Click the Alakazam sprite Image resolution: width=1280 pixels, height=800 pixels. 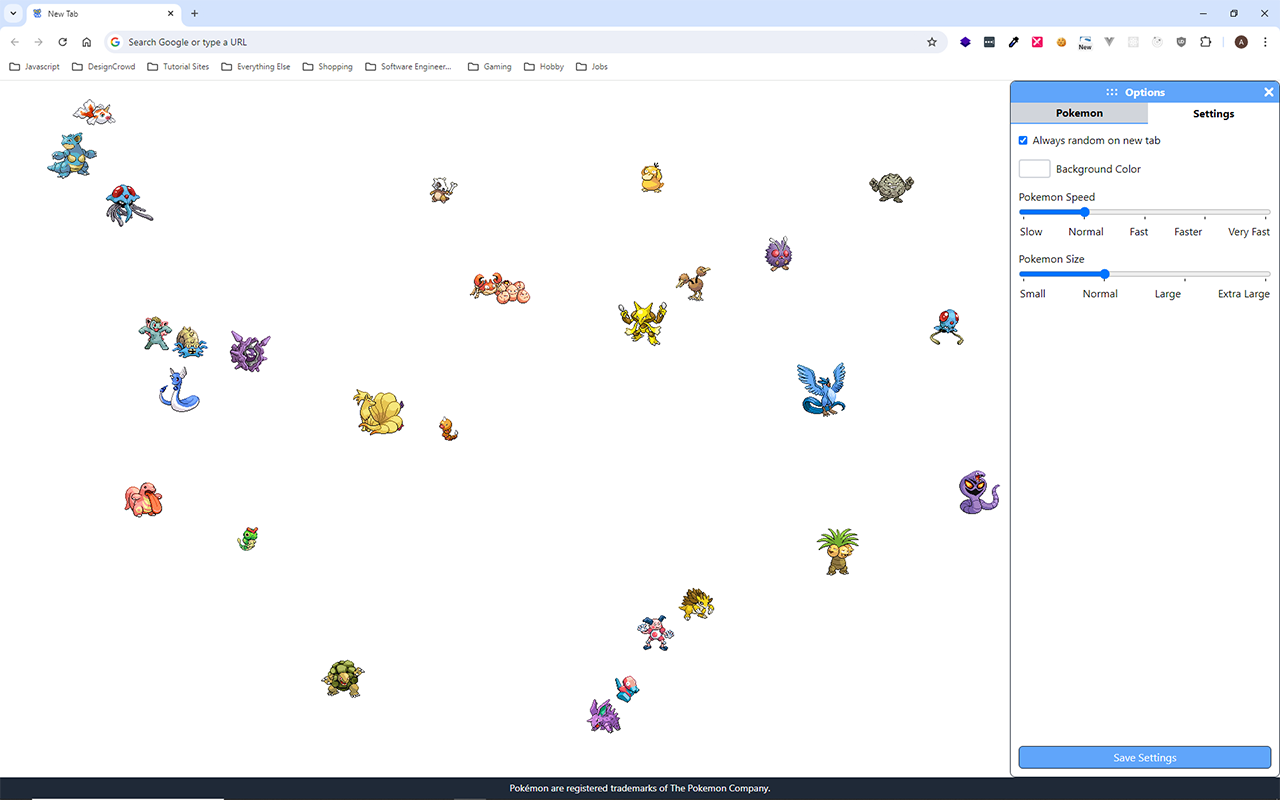(640, 322)
